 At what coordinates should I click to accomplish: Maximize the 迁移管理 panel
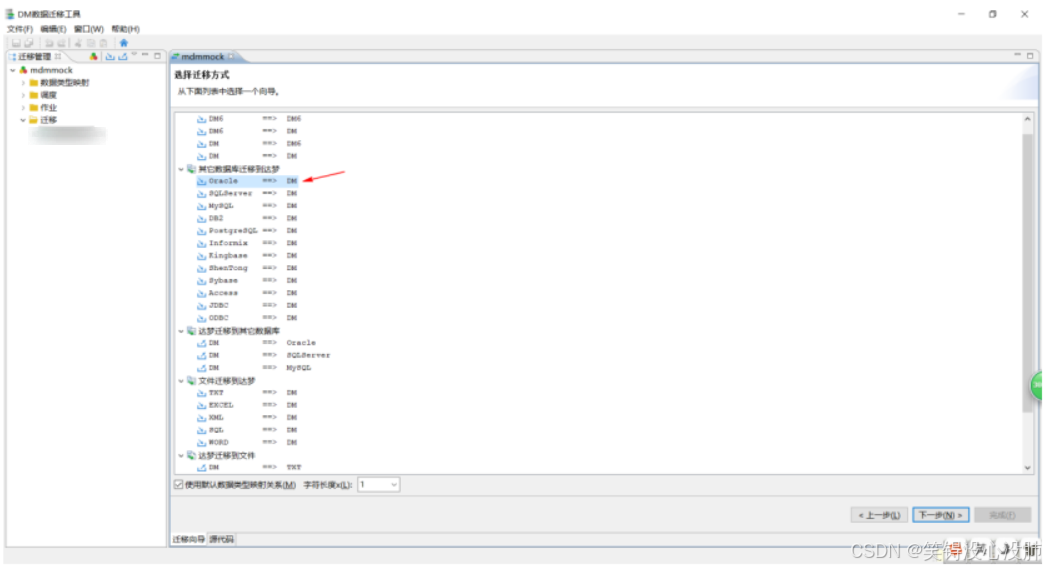[157, 56]
